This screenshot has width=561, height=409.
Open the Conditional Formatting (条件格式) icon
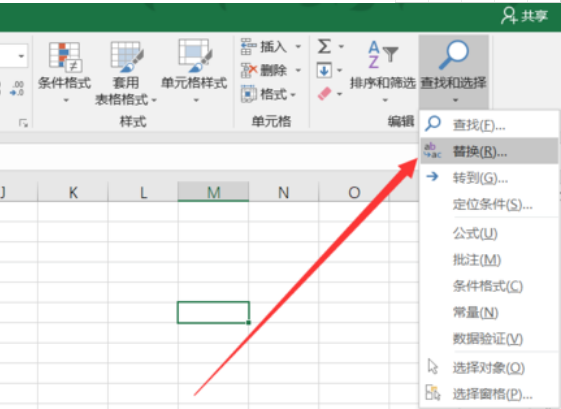(65, 57)
